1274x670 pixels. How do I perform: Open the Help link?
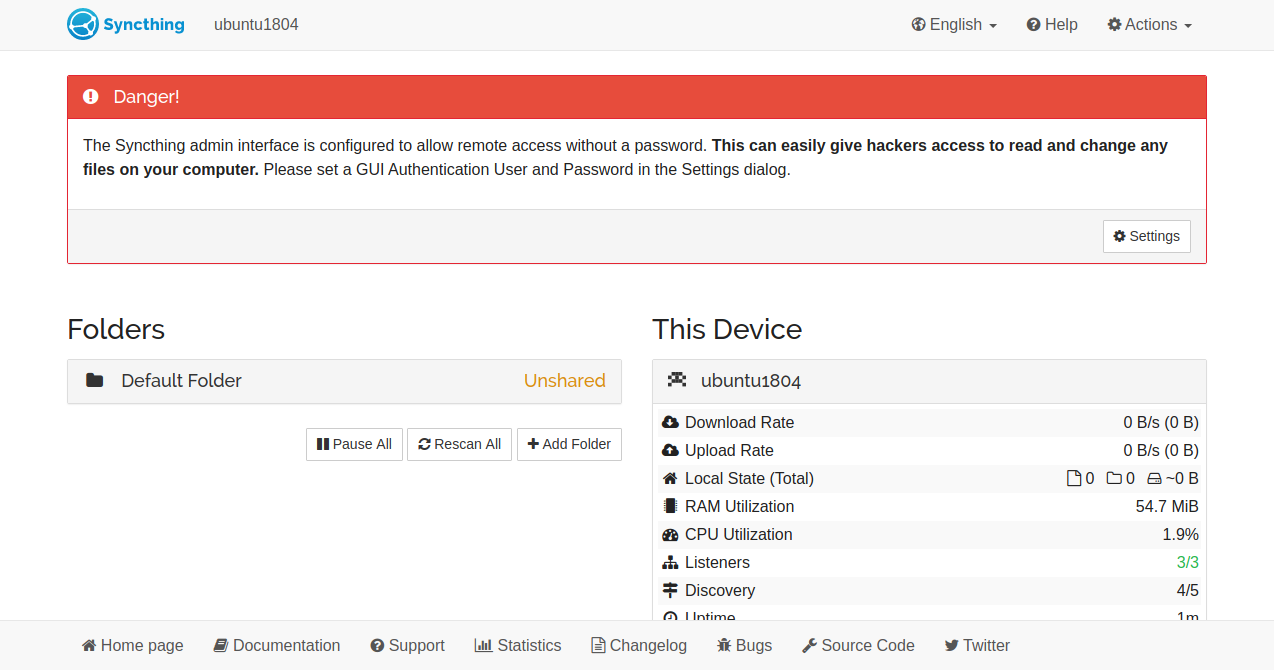1052,25
